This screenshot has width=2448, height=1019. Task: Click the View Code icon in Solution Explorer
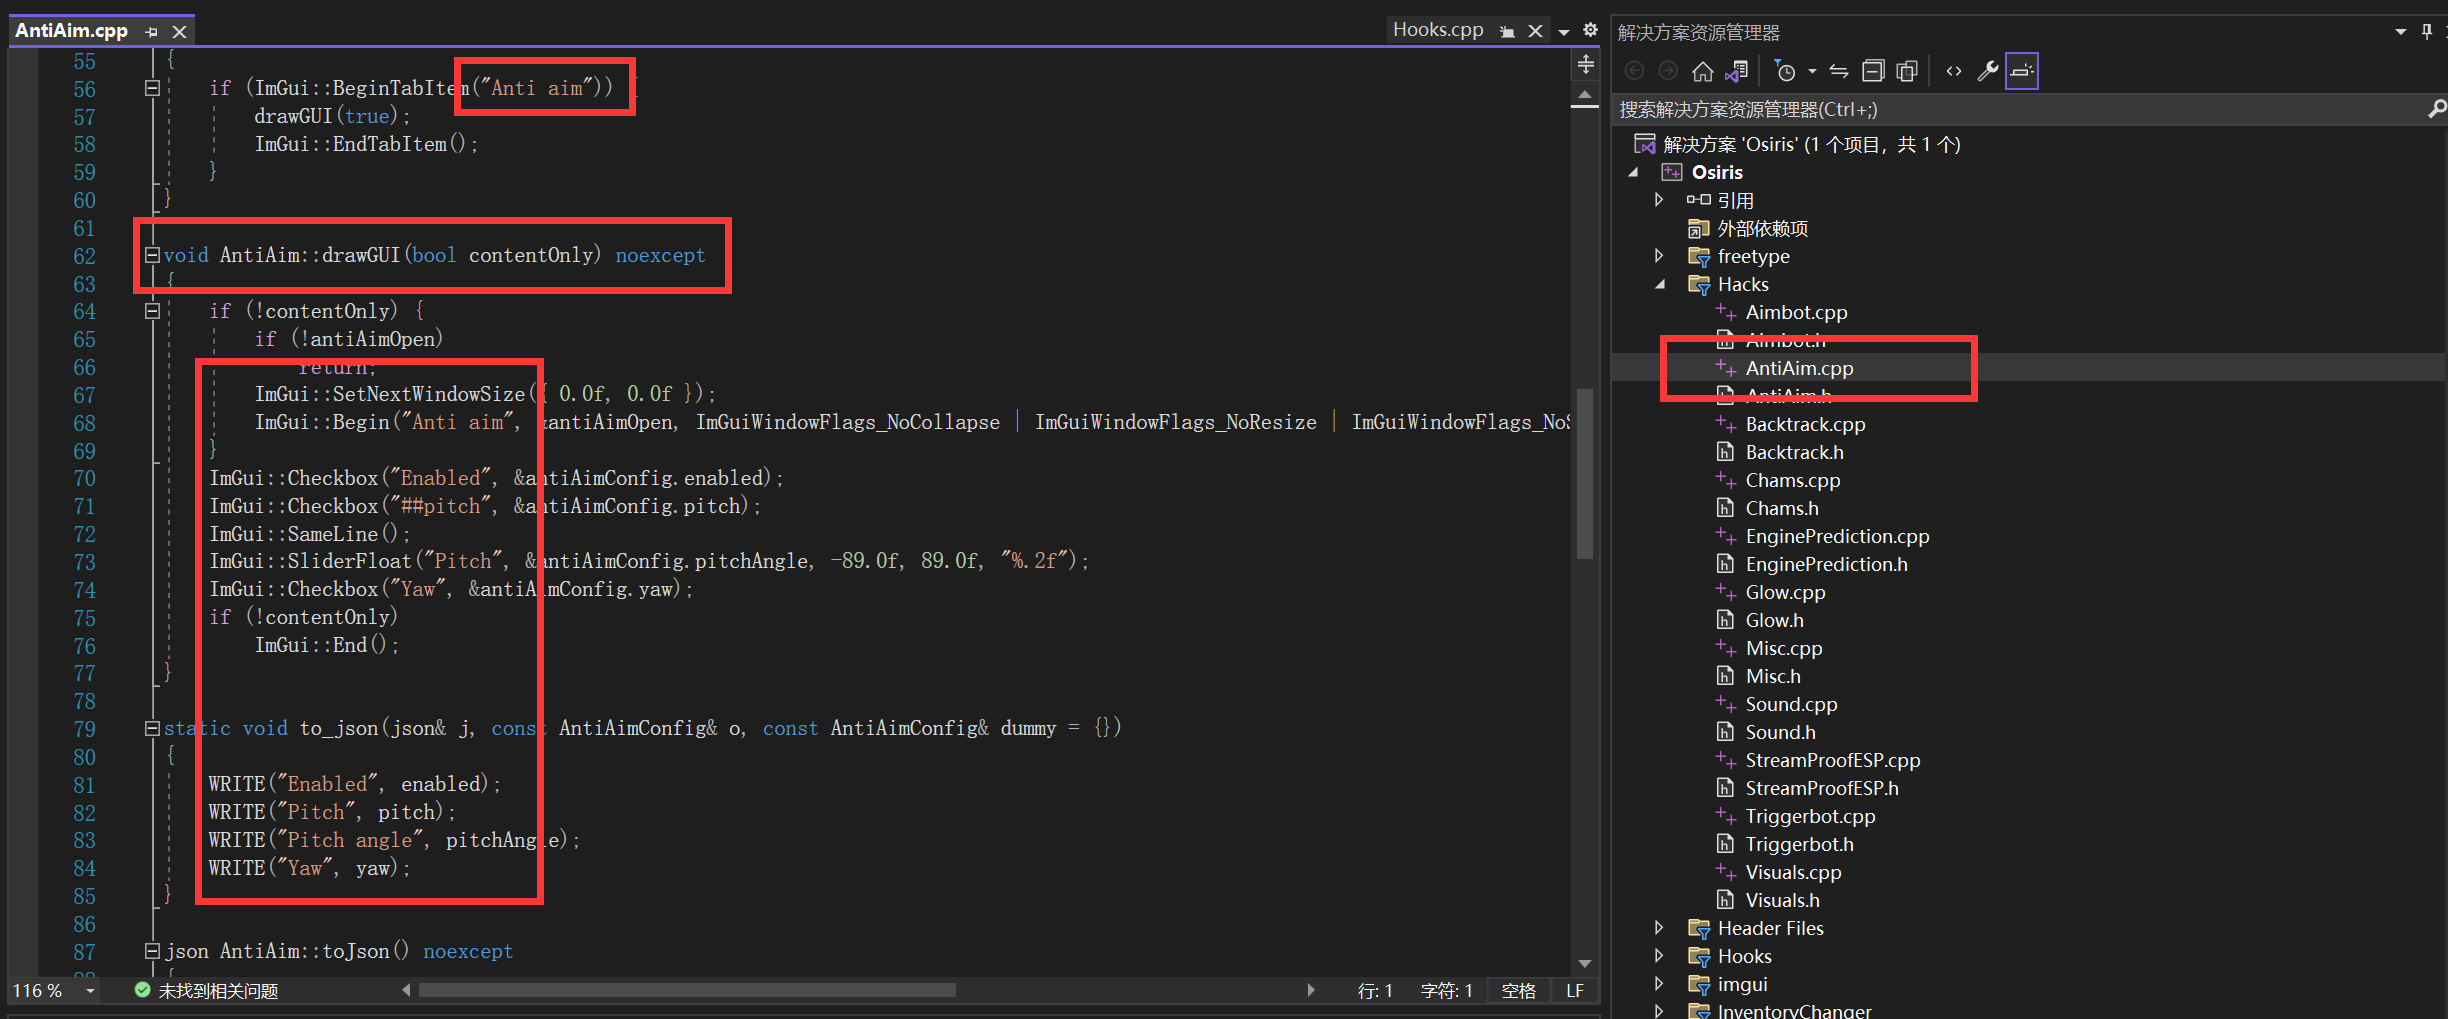click(1952, 71)
